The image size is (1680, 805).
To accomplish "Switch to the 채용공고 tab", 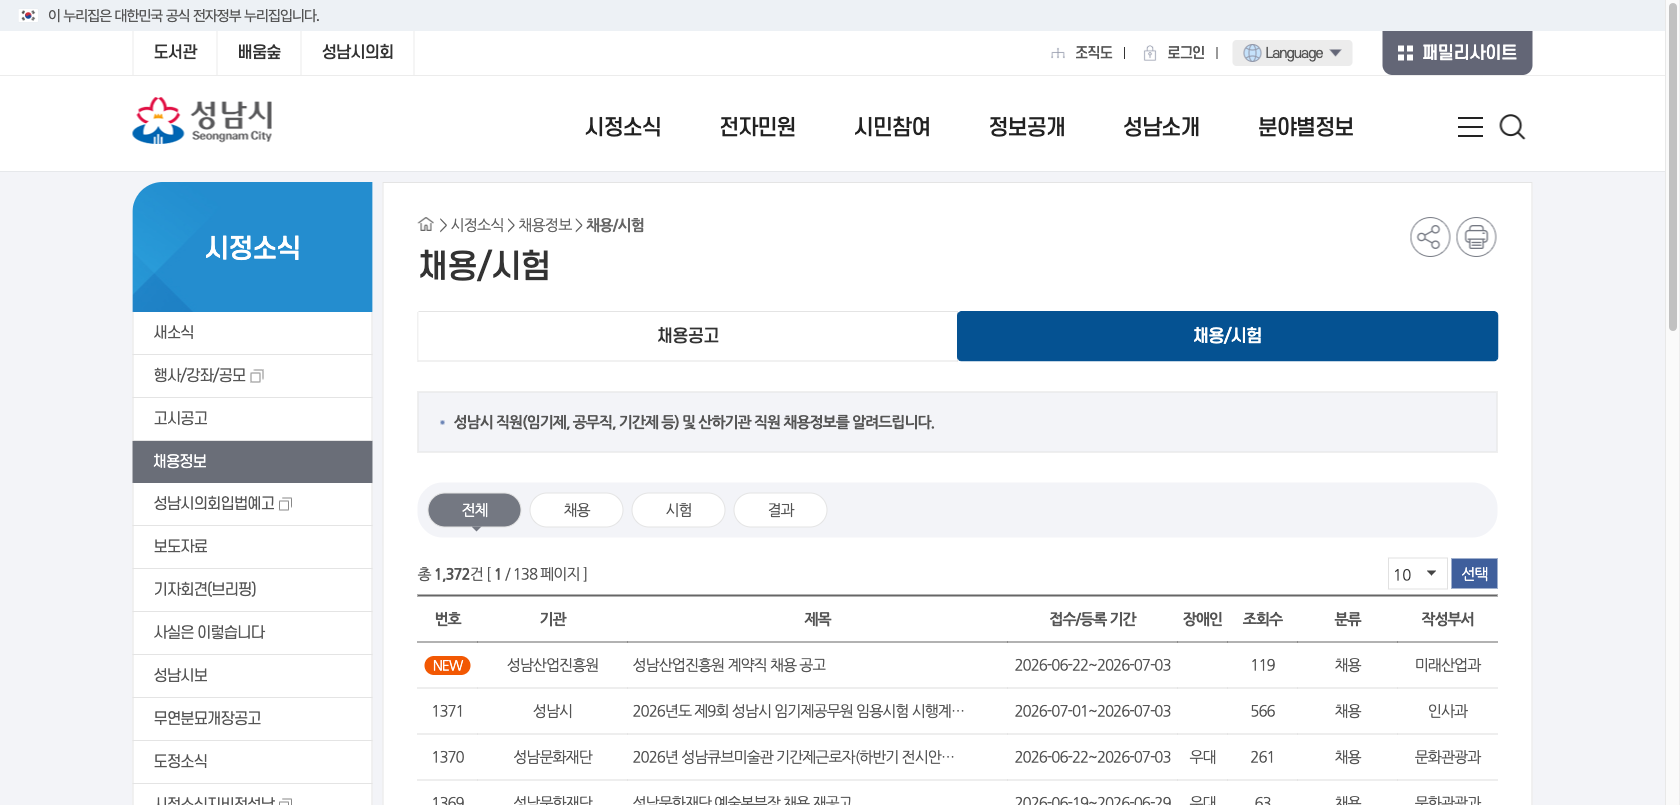I will coord(688,336).
